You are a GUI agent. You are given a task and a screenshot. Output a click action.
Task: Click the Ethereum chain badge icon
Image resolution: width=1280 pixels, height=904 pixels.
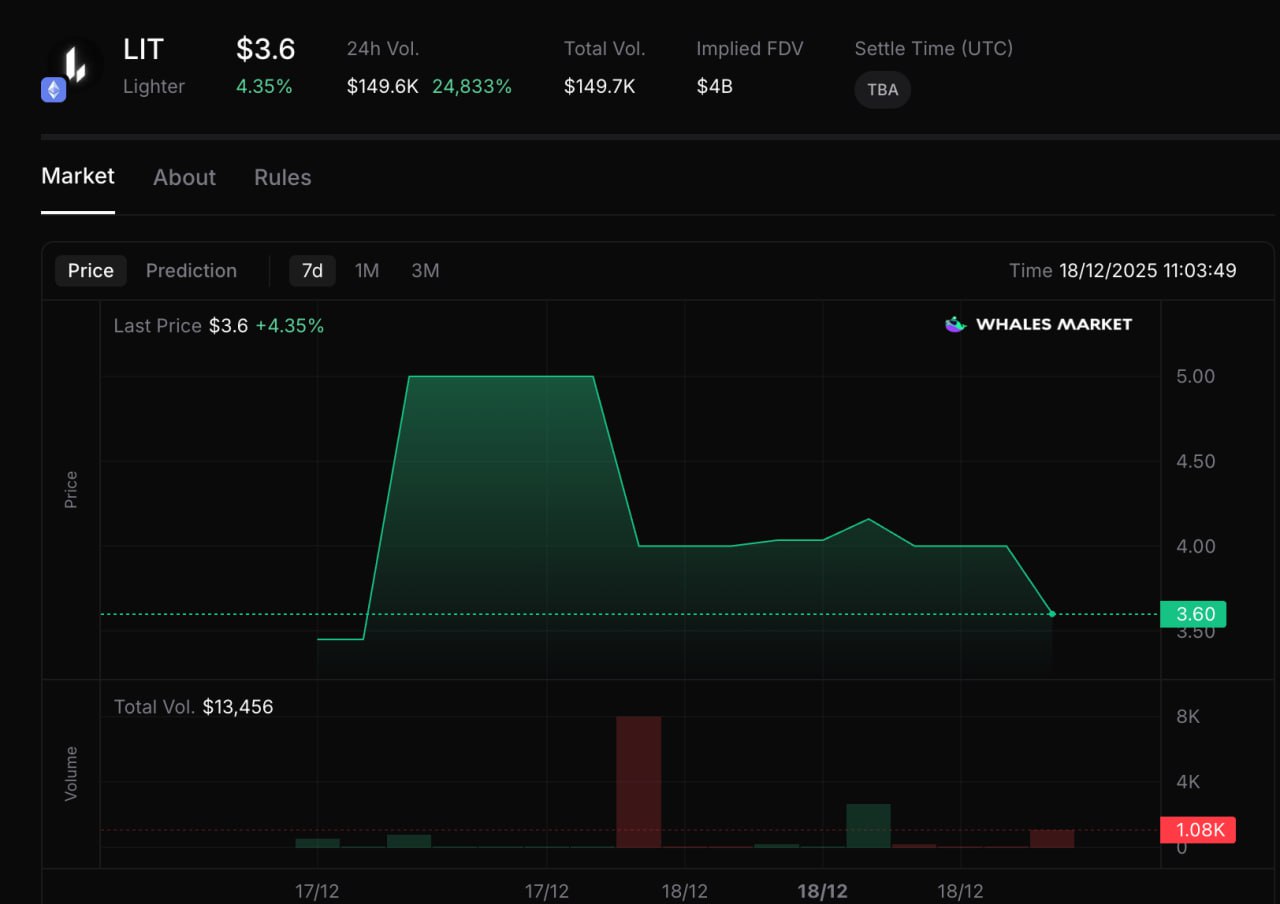53,90
